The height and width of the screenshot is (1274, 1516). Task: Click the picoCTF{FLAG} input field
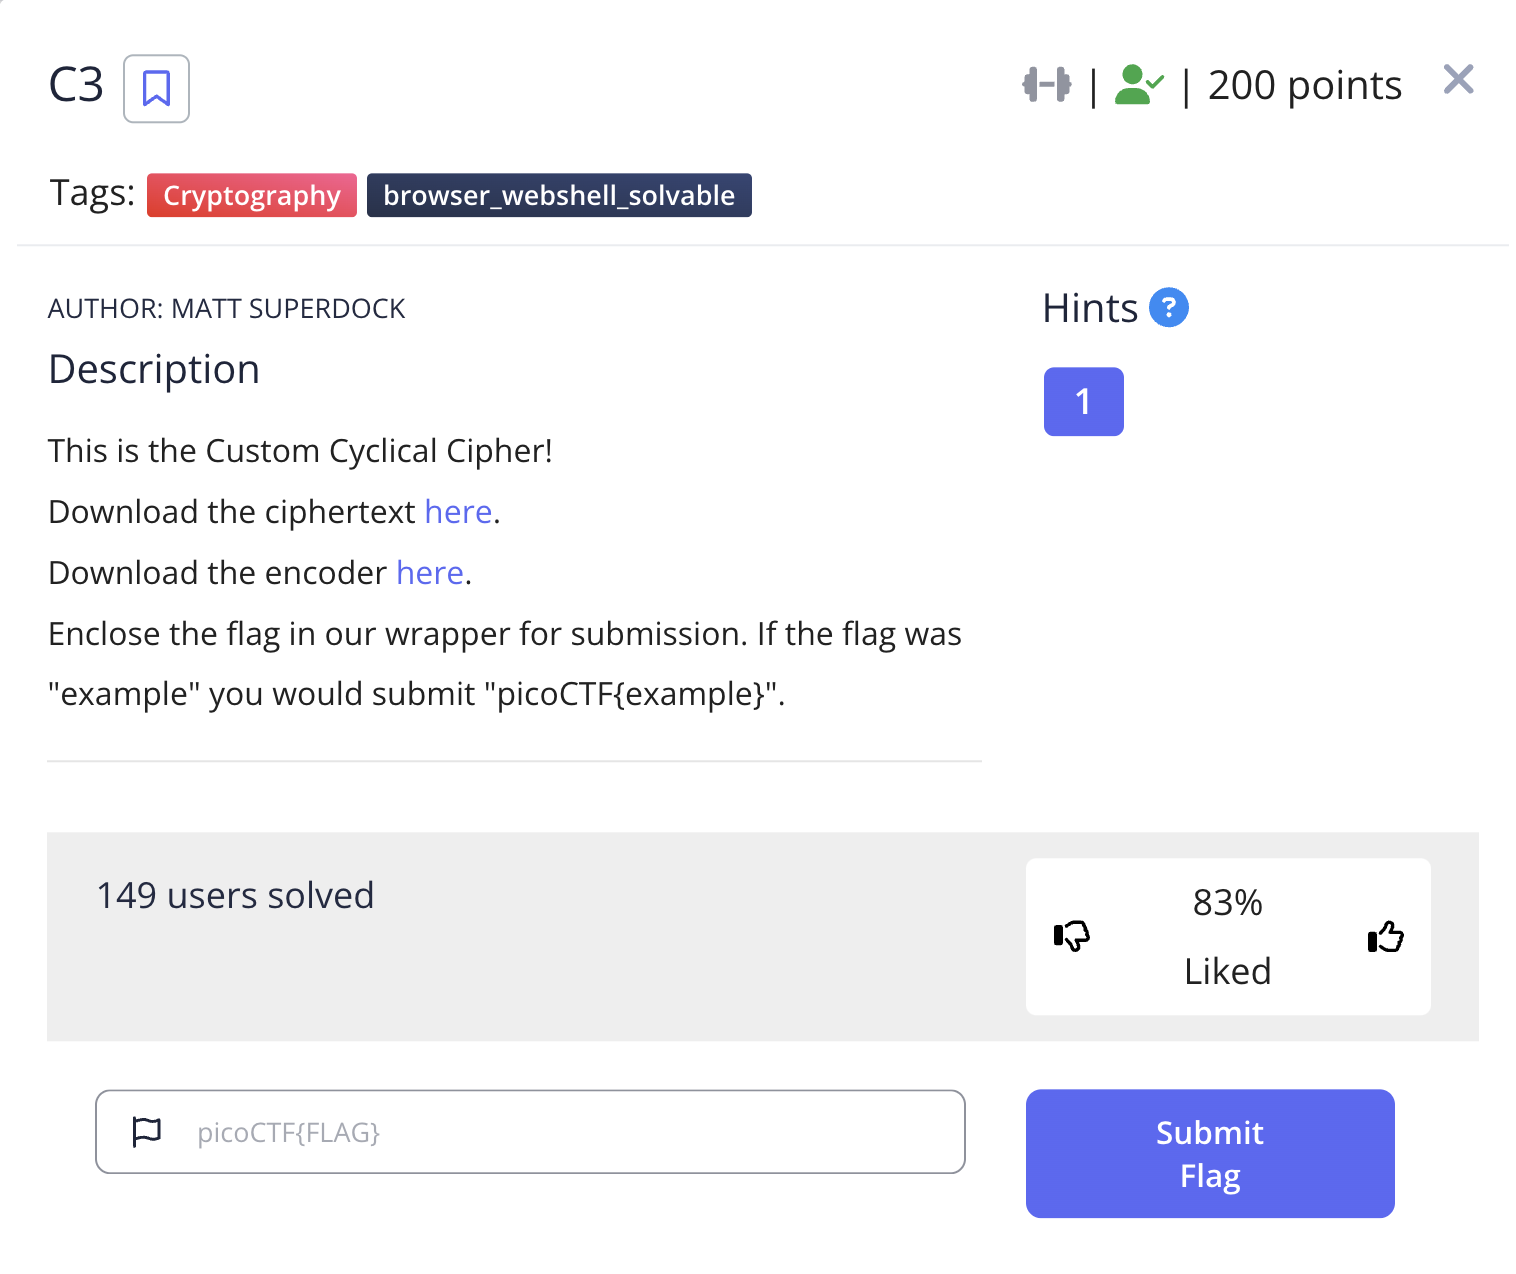[x=530, y=1132]
